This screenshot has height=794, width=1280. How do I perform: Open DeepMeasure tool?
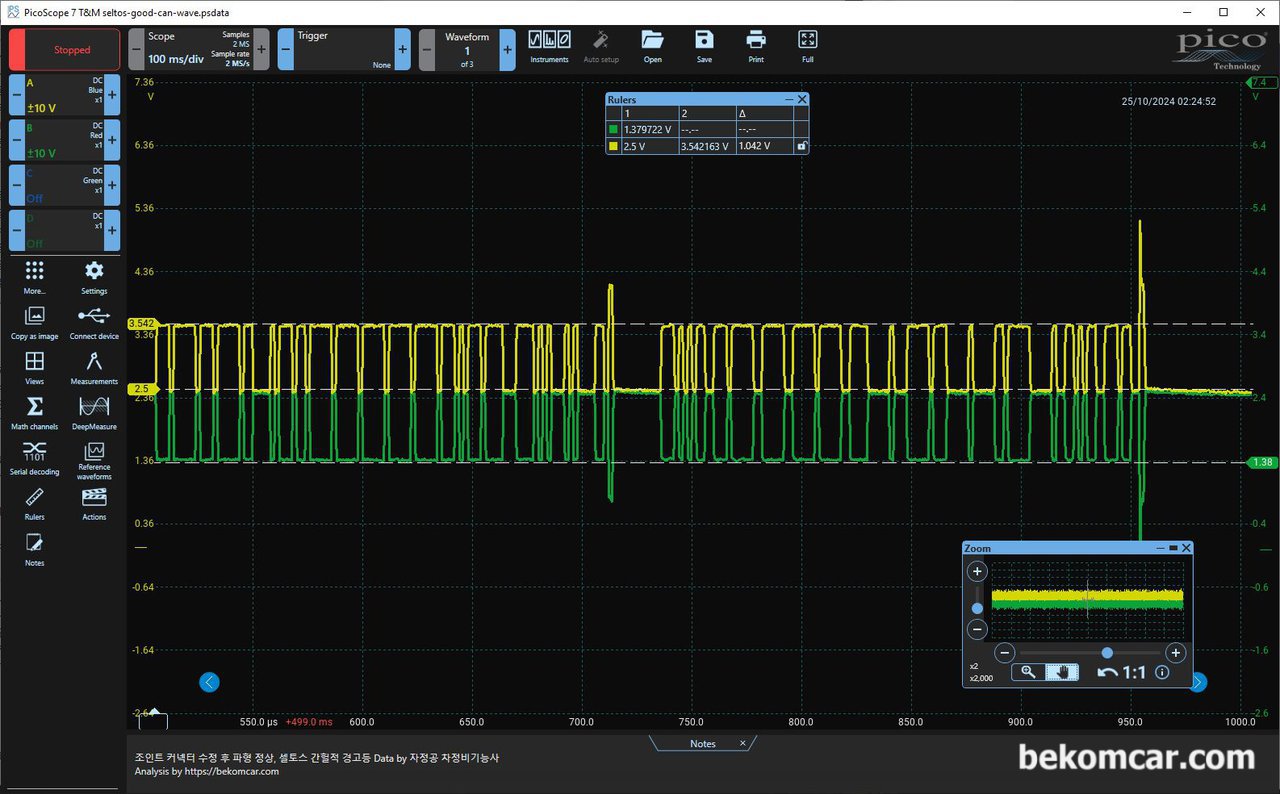pyautogui.click(x=94, y=413)
